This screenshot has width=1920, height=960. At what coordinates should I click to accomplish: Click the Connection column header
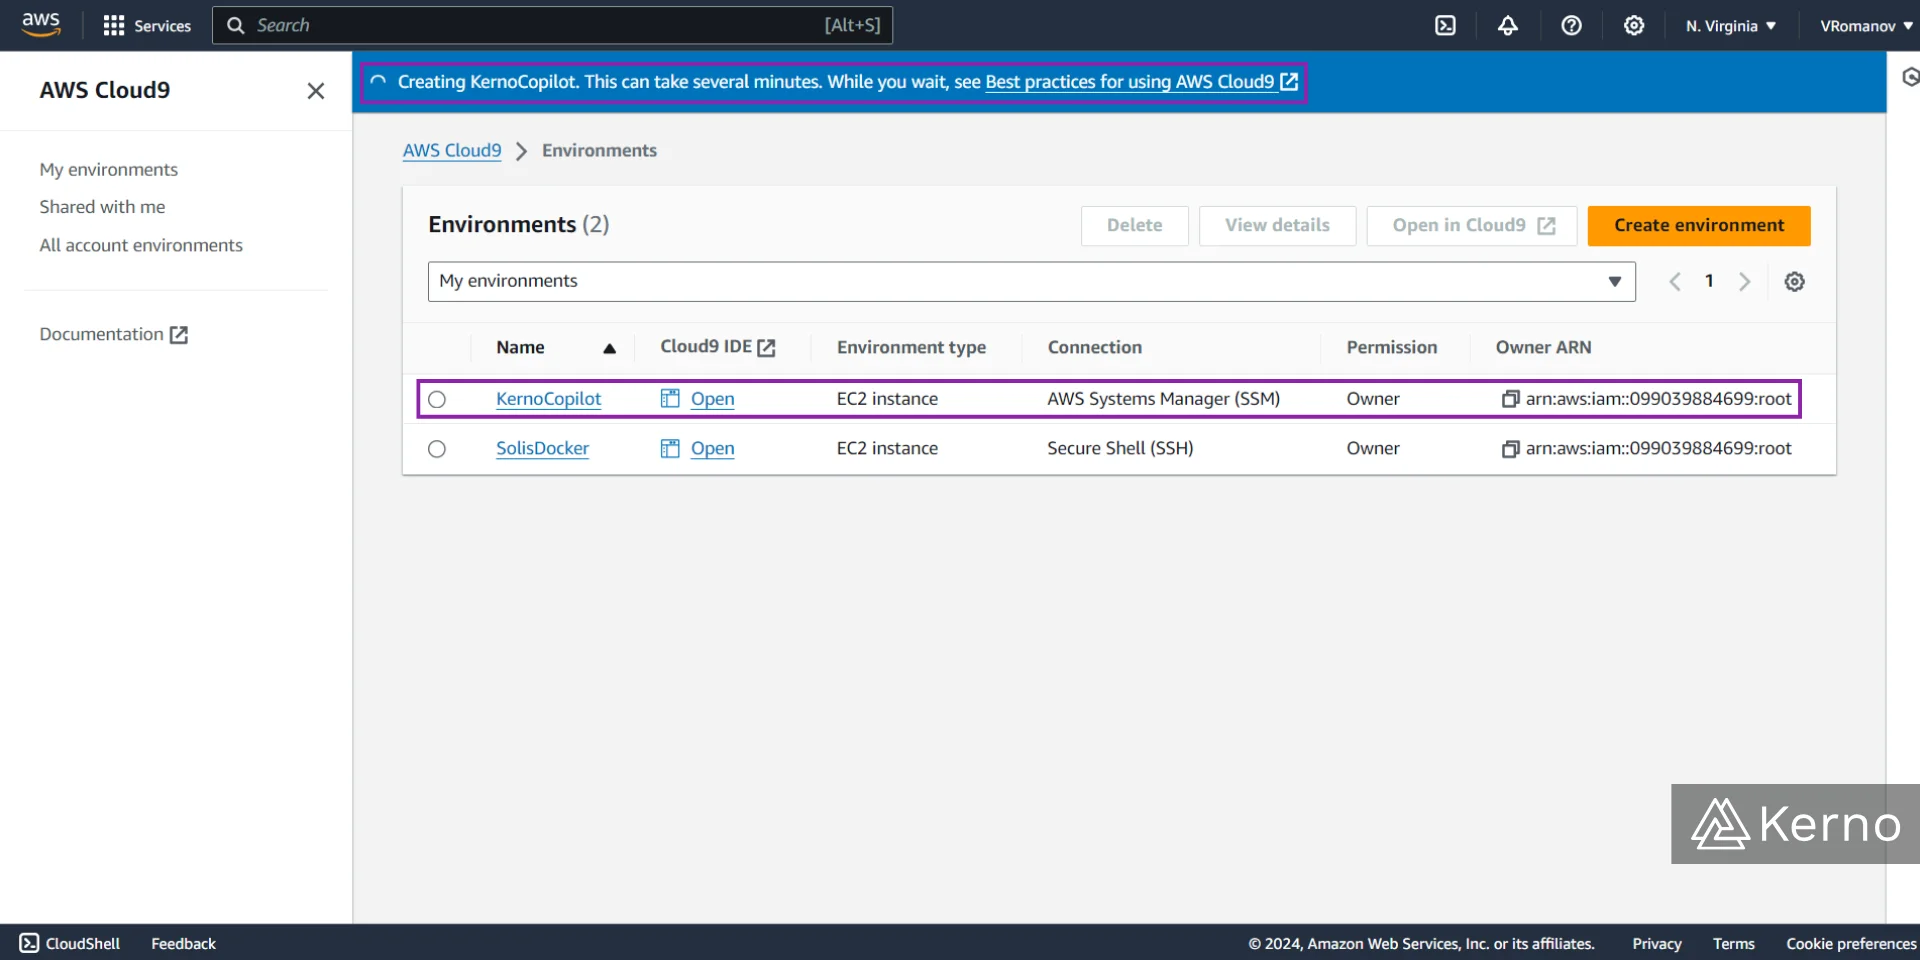(x=1095, y=347)
